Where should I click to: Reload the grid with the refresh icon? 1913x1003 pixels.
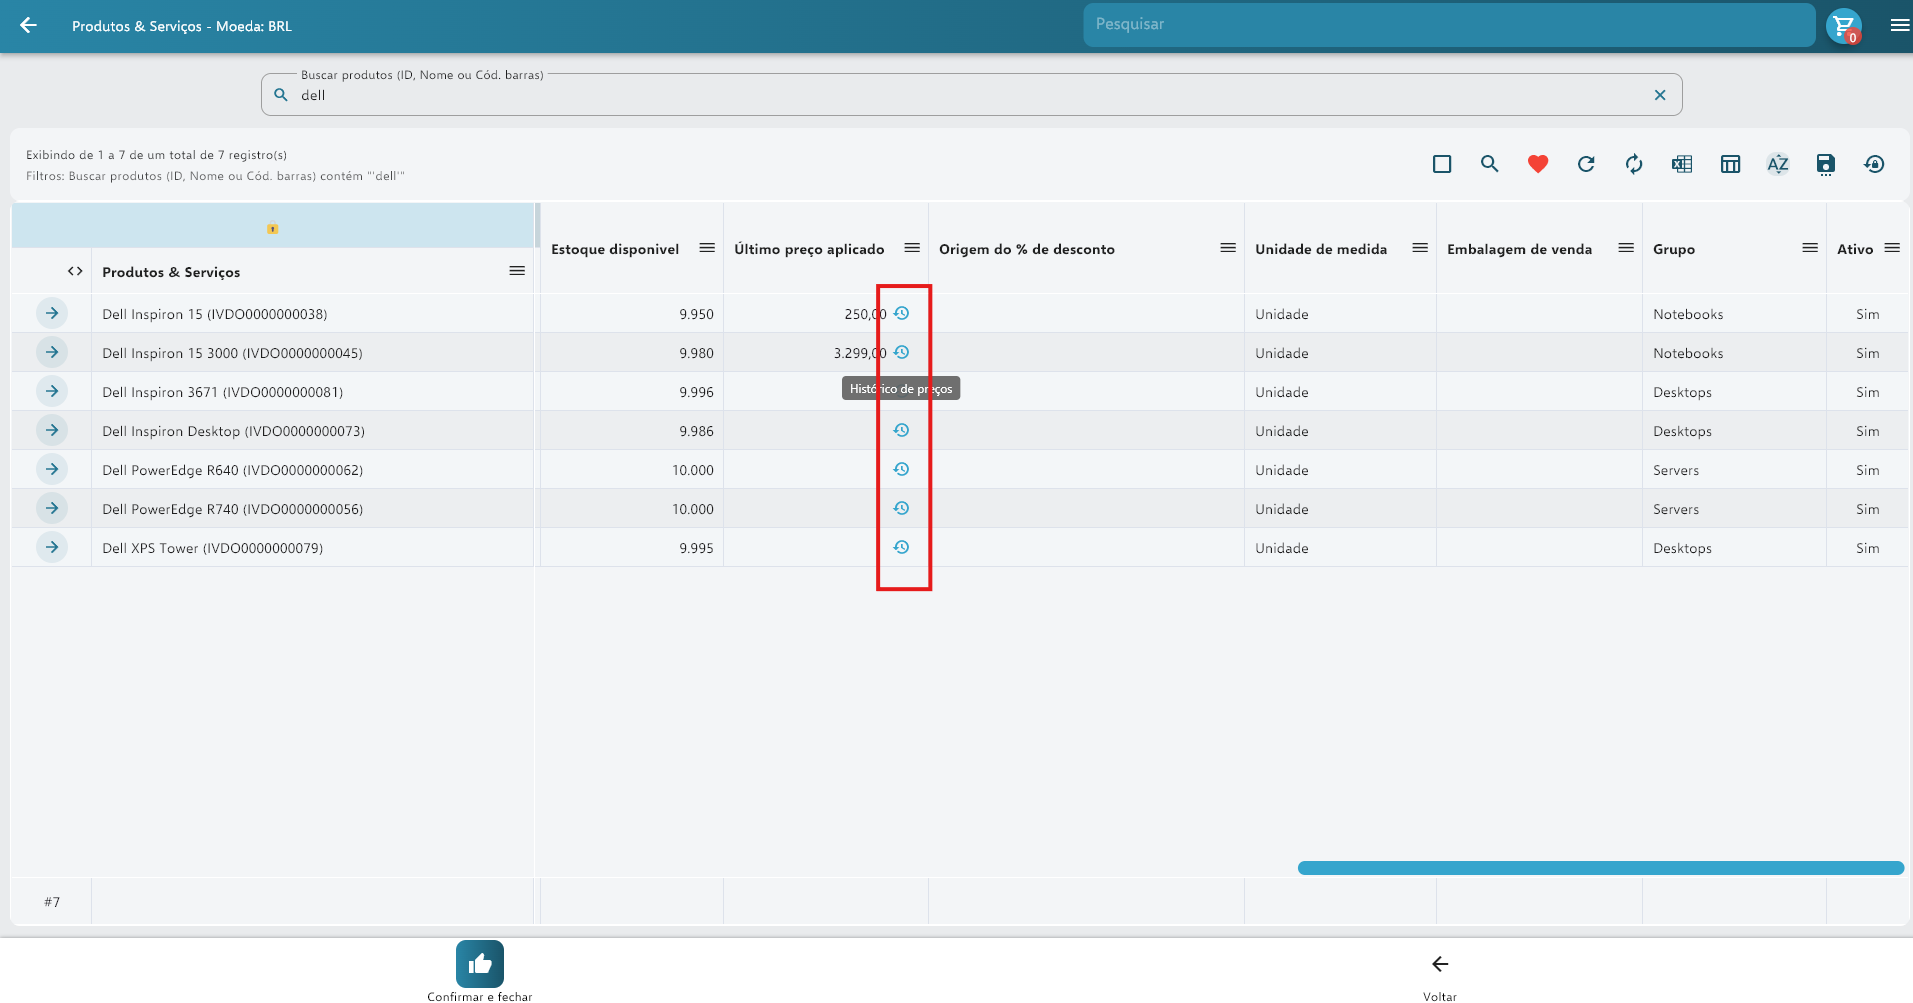click(1586, 164)
